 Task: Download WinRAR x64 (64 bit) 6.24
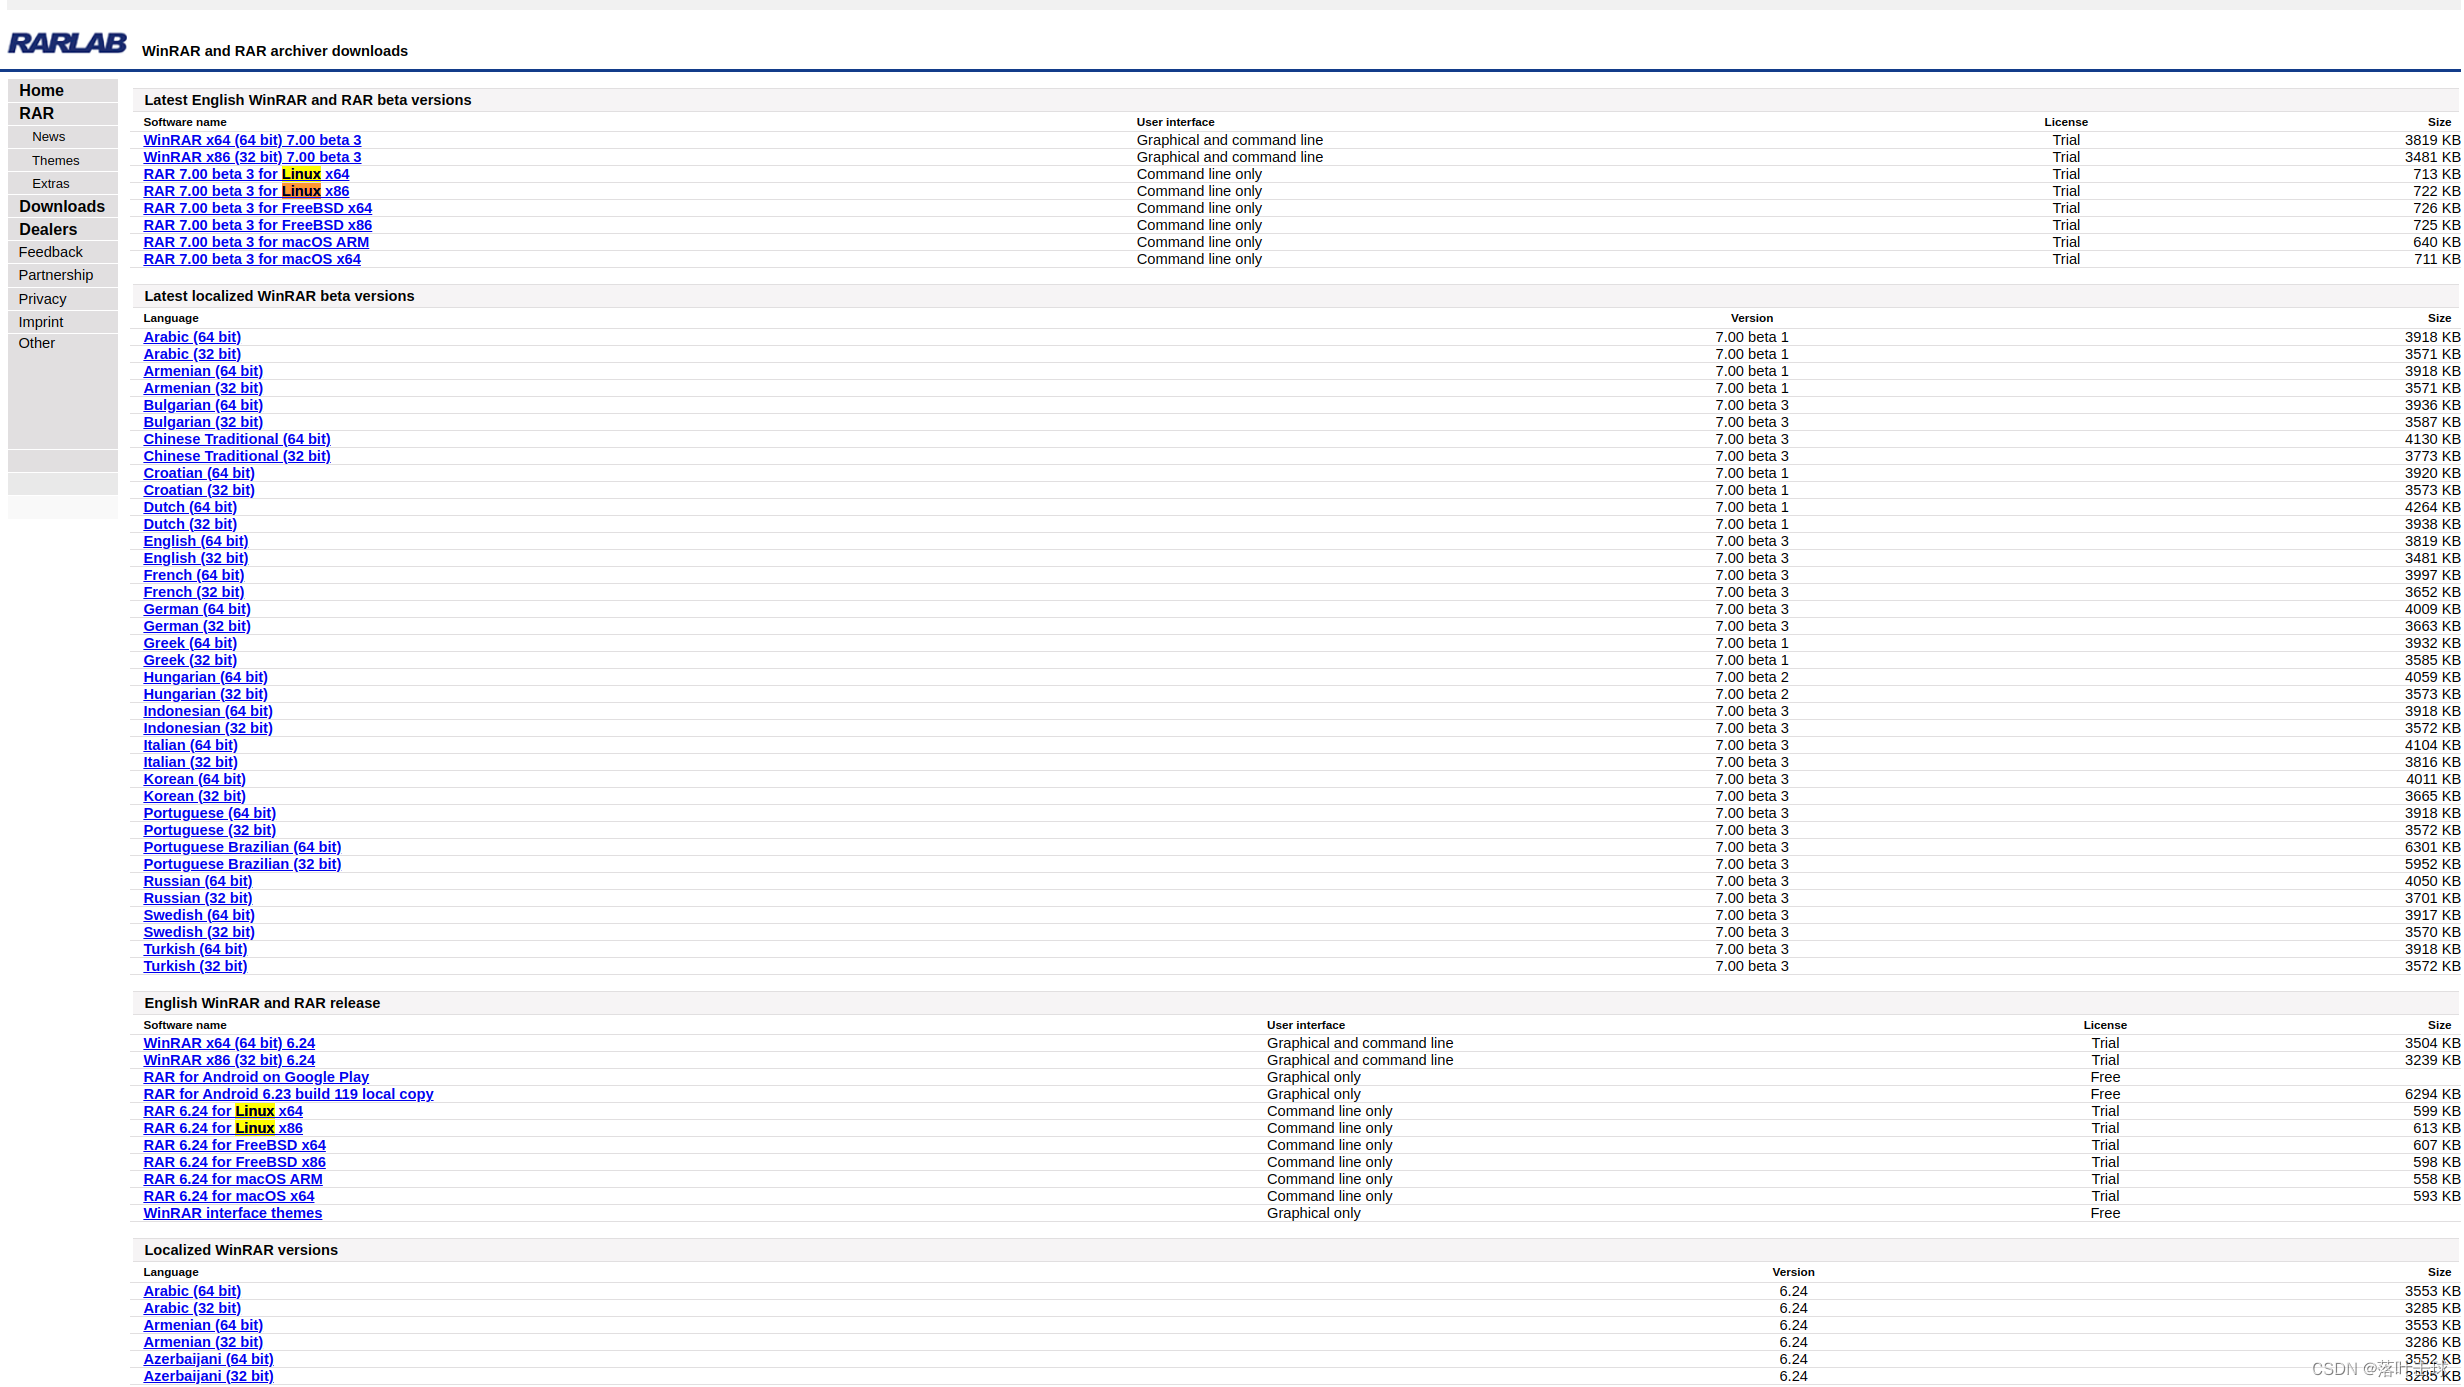tap(229, 1043)
